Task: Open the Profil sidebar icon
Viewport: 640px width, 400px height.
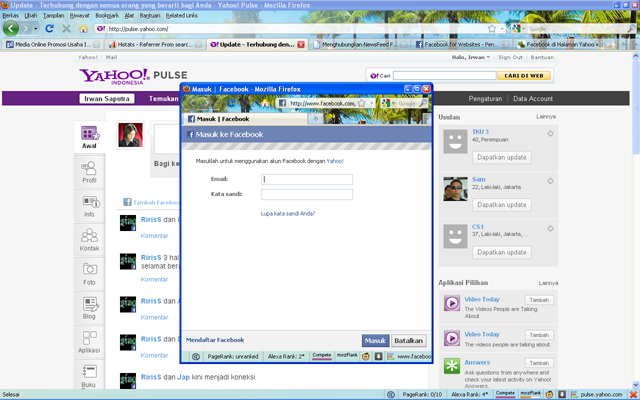Action: [89, 171]
